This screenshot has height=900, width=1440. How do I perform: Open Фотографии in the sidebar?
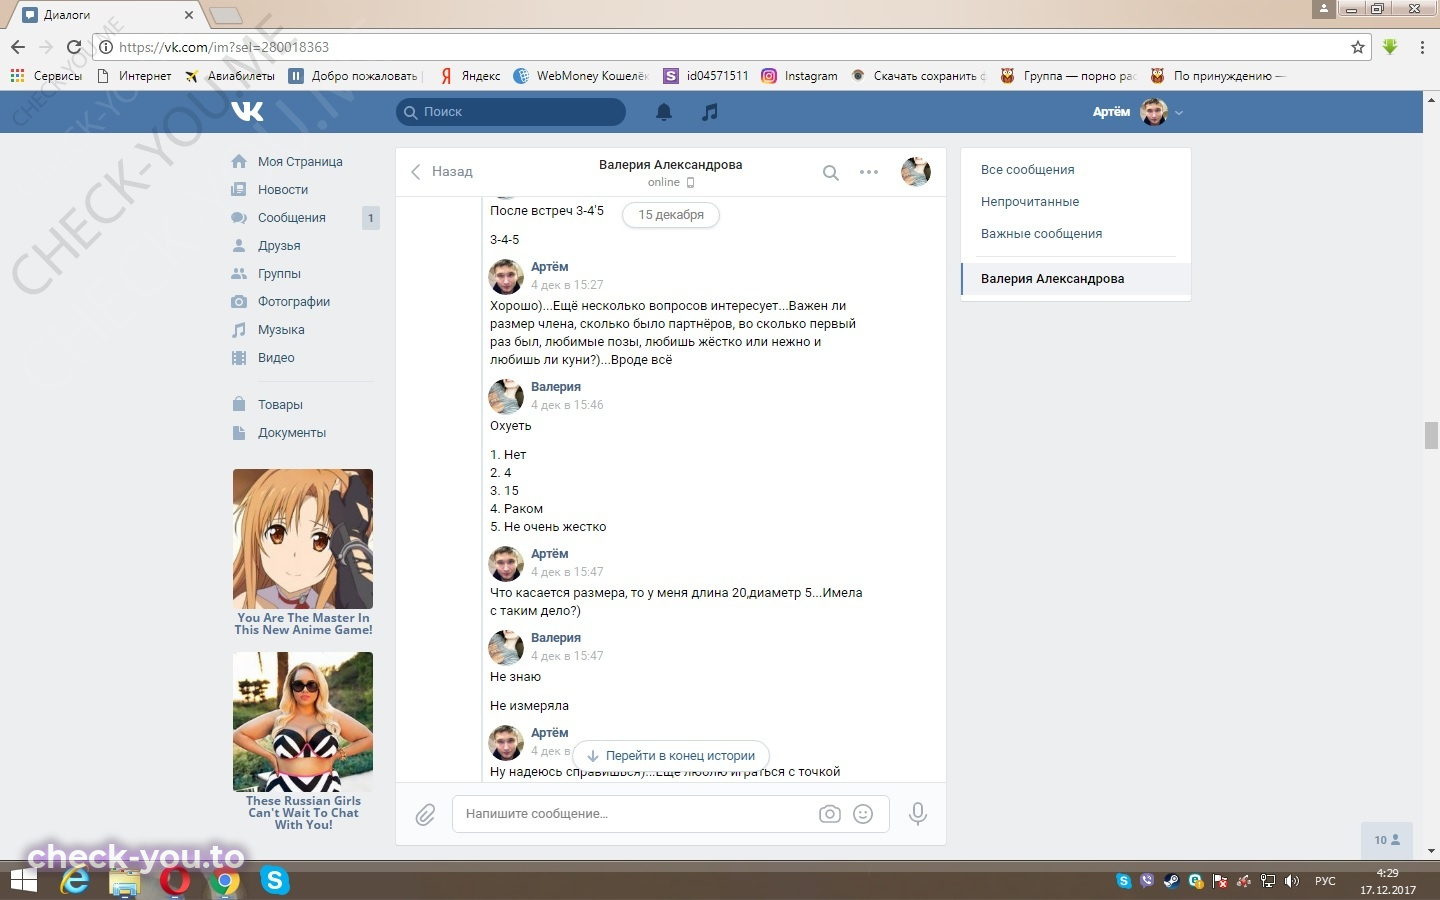click(294, 302)
